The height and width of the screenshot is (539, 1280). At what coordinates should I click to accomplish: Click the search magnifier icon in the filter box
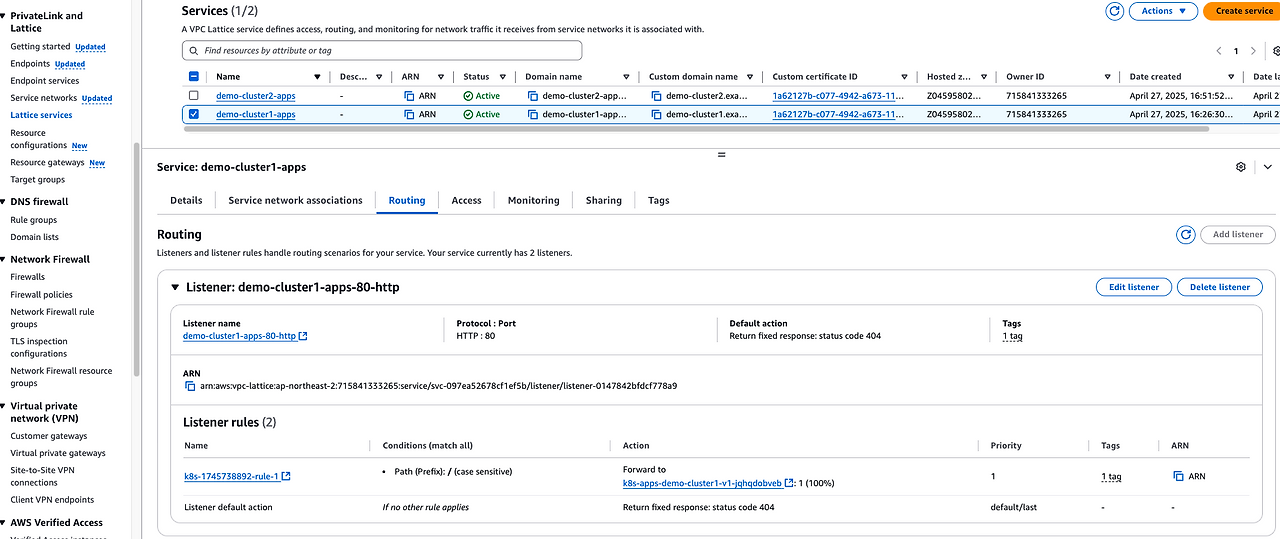coord(193,50)
